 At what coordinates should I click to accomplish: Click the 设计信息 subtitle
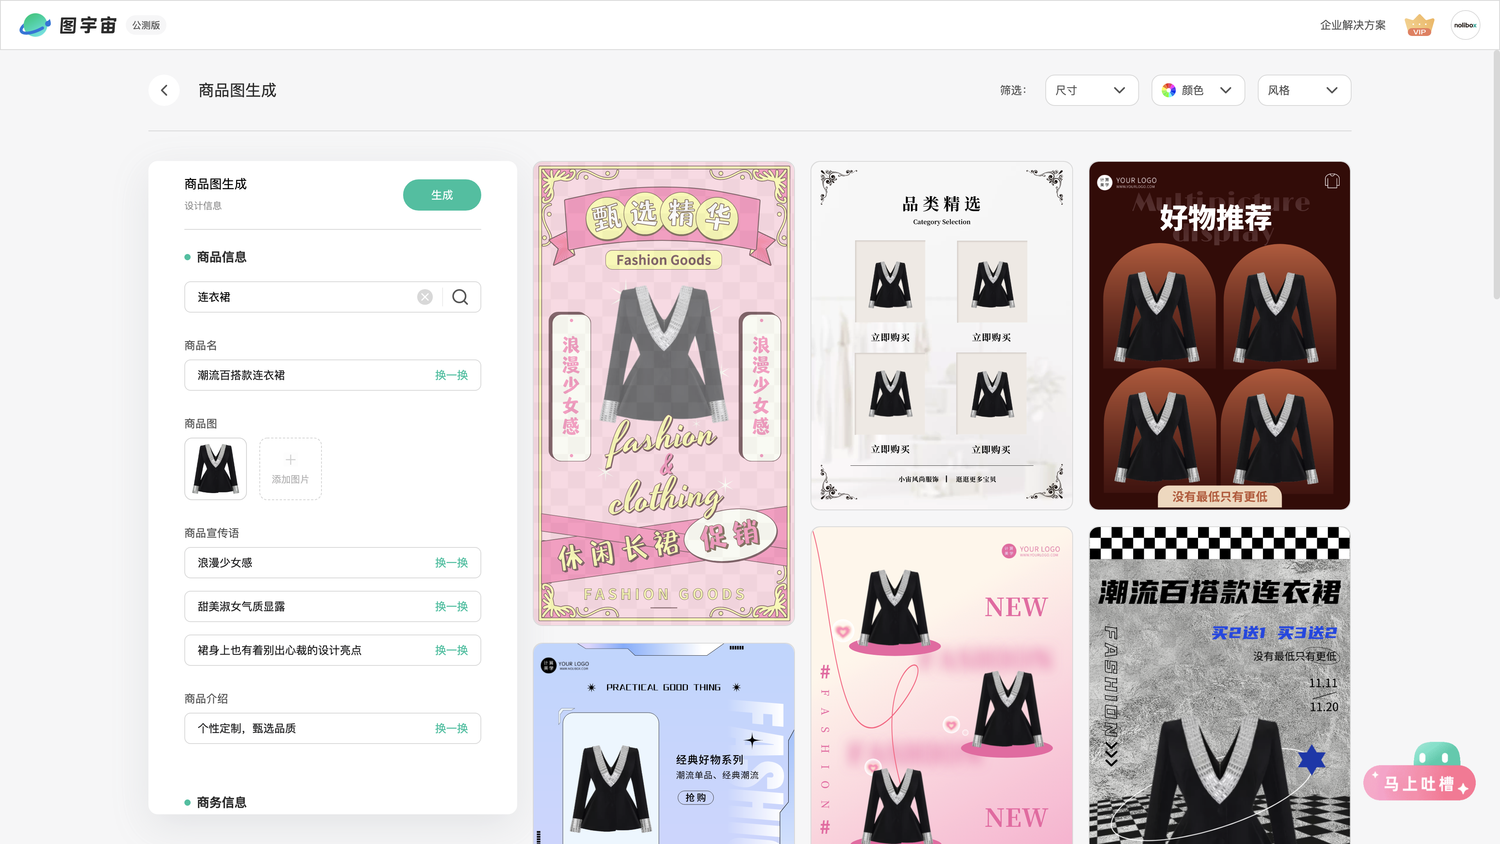[x=203, y=206]
